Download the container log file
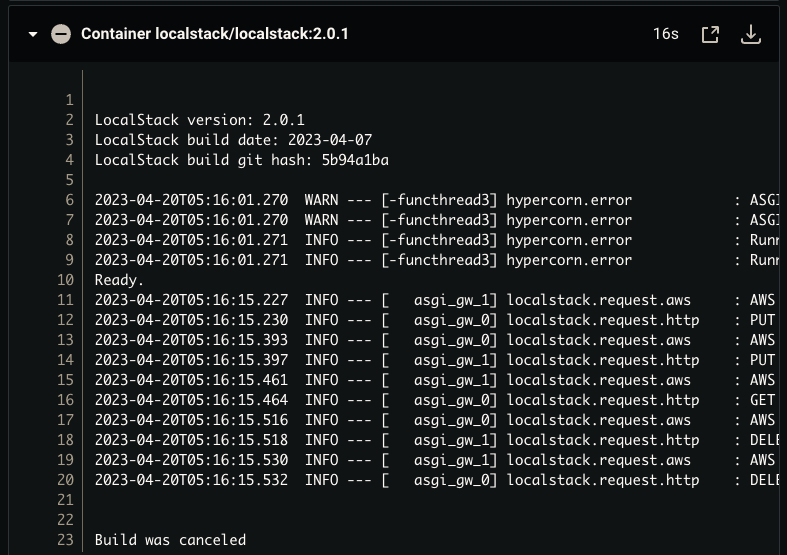Screen dimensions: 787x555 pyautogui.click(x=751, y=34)
